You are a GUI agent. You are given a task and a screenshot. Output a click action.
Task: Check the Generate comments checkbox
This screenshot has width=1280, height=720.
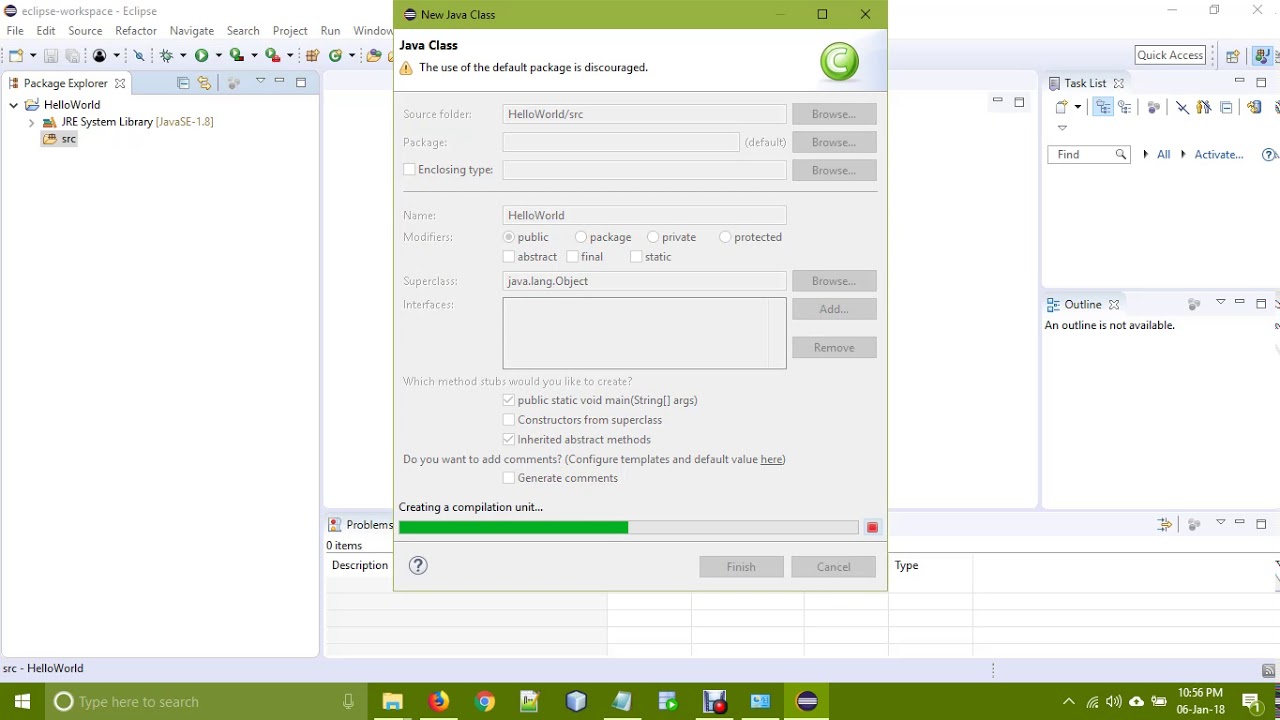point(509,478)
